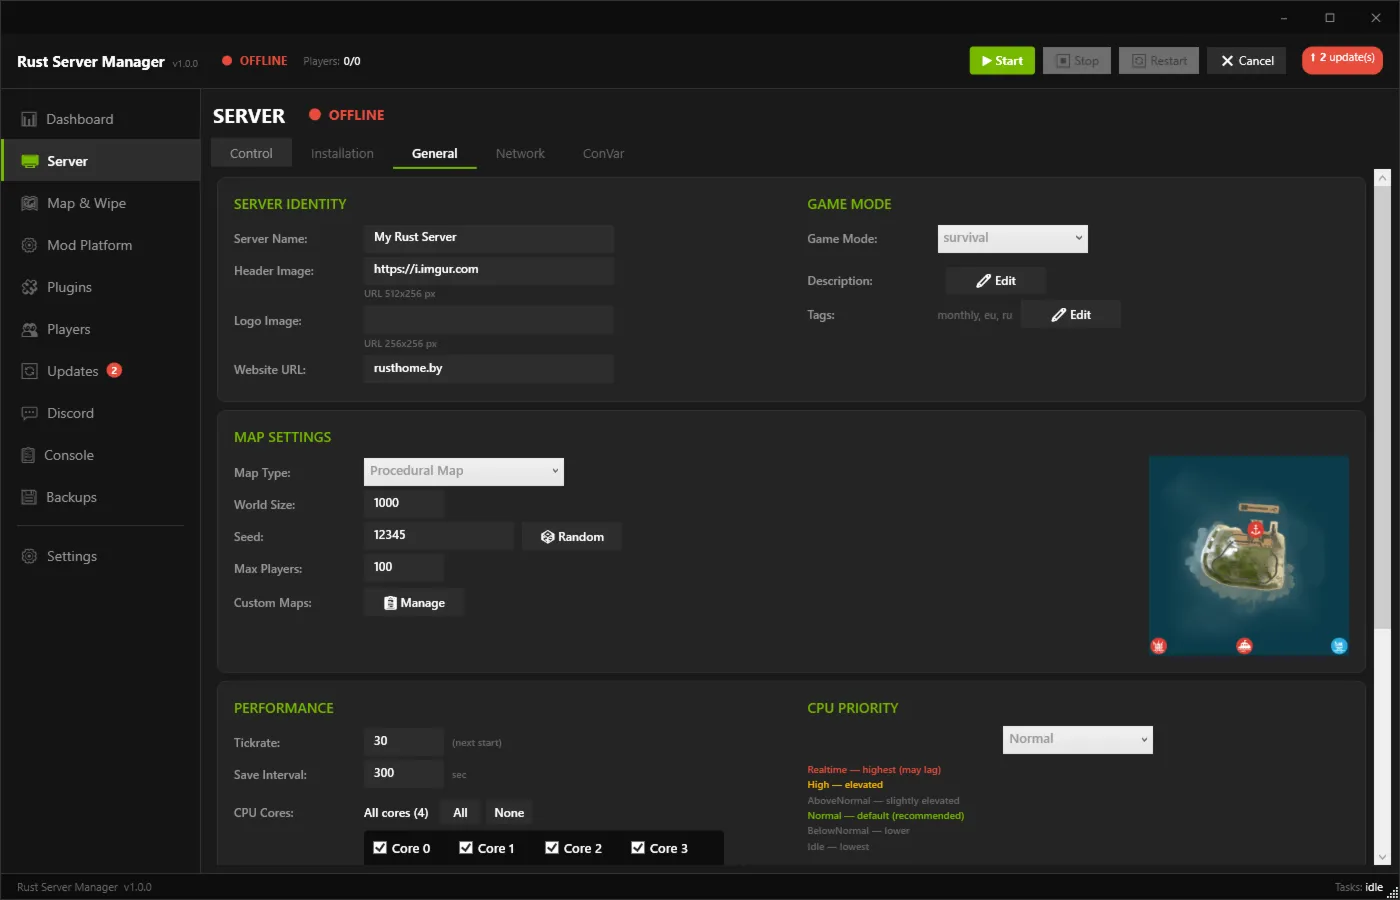Open the Plugins puzzle icon

(30, 287)
